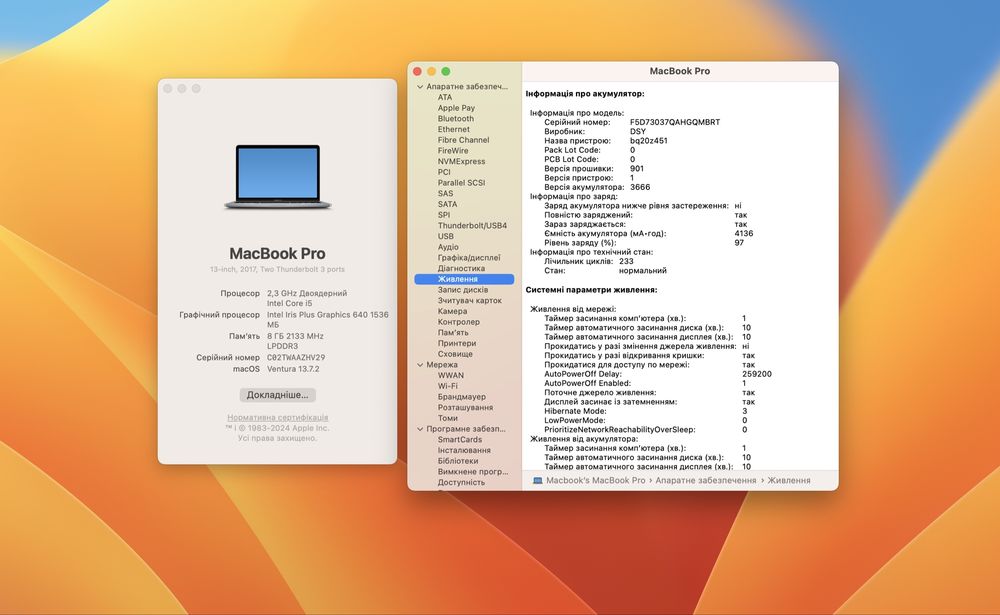1000x615 pixels.
Task: Click Живлення in the path bar
Action: (x=789, y=480)
